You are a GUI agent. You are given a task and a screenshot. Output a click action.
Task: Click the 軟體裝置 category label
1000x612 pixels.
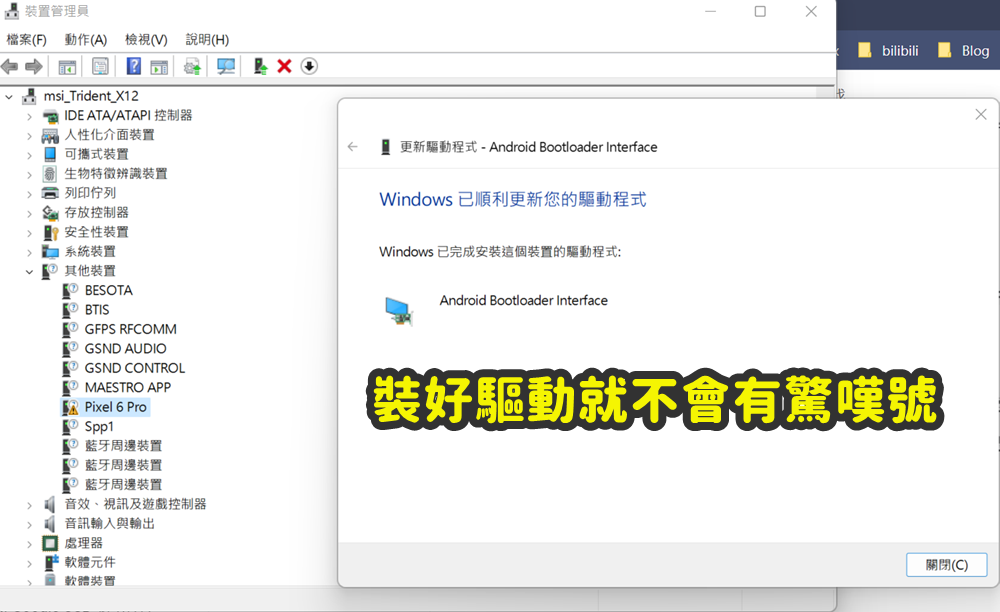[90, 581]
